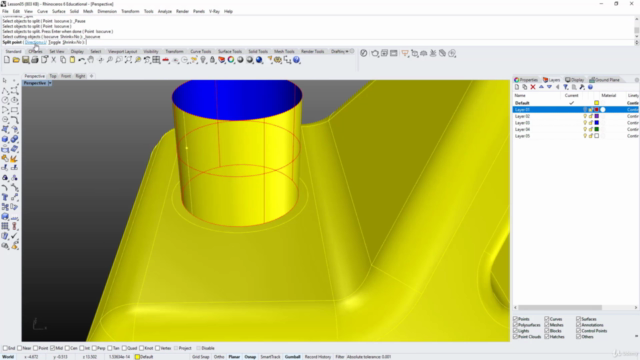
Task: Click the Cut scissors icon
Action: click(x=53, y=60)
